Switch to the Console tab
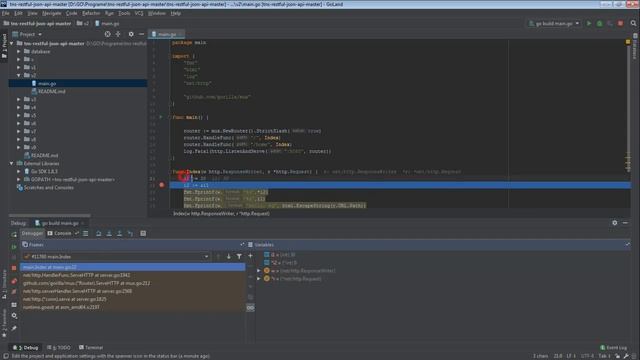Image resolution: width=640 pixels, height=360 pixels. coord(60,233)
